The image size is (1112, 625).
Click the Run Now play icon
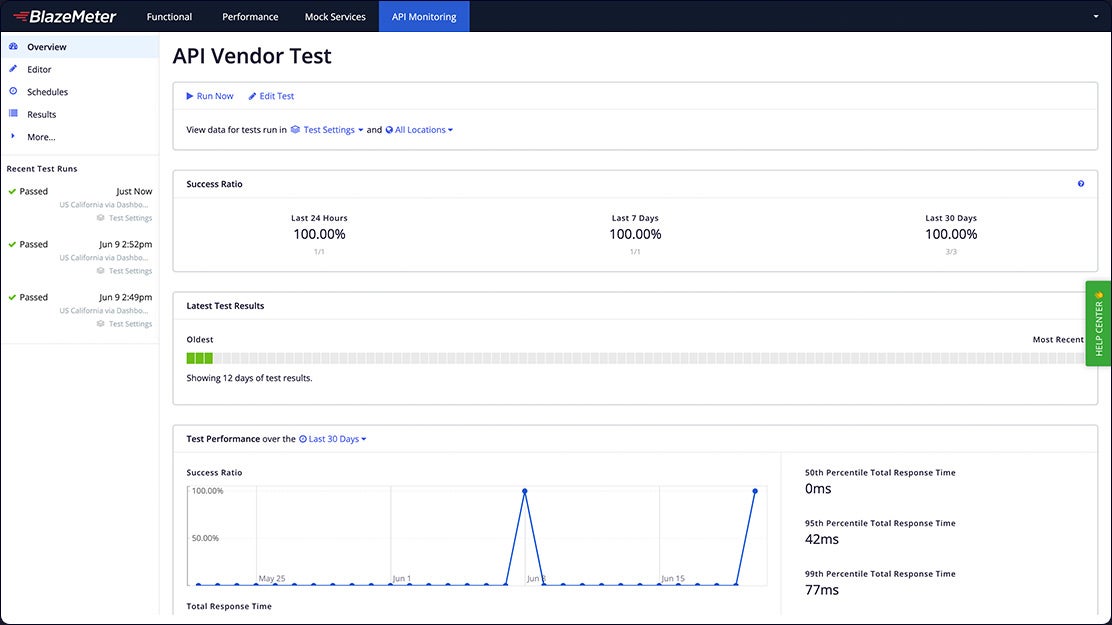pyautogui.click(x=189, y=96)
